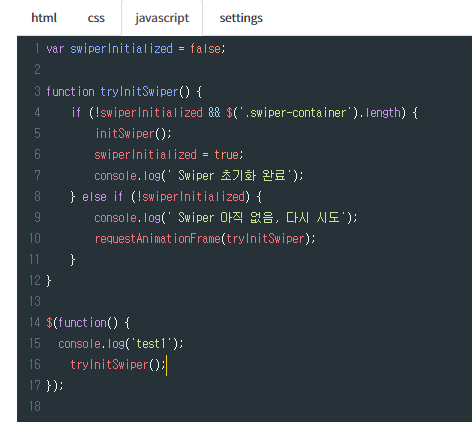This screenshot has height=422, width=472.
Task: Click 'Swiper 초기화 완료' string on line 7
Action: click(x=232, y=176)
